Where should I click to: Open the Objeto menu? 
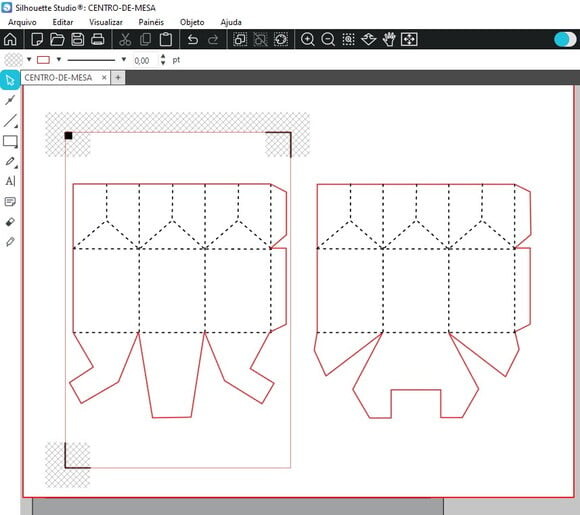click(192, 22)
